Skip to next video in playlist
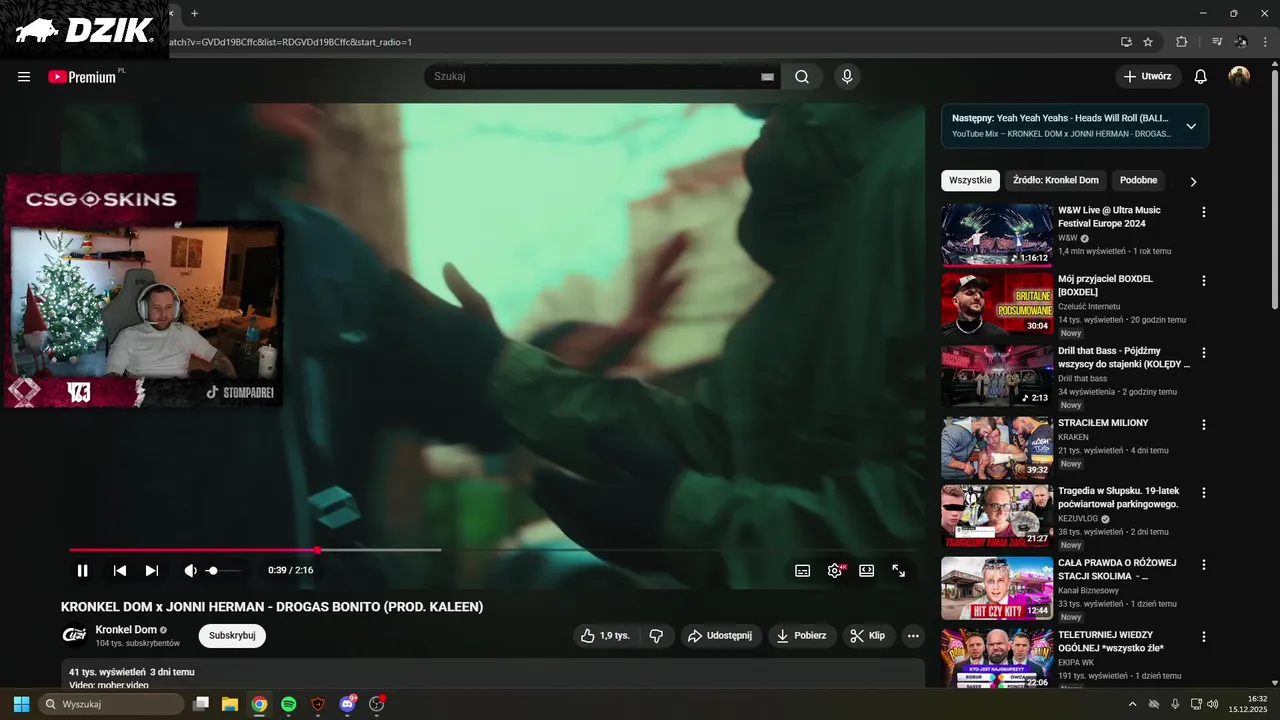The height and width of the screenshot is (720, 1280). 152,571
